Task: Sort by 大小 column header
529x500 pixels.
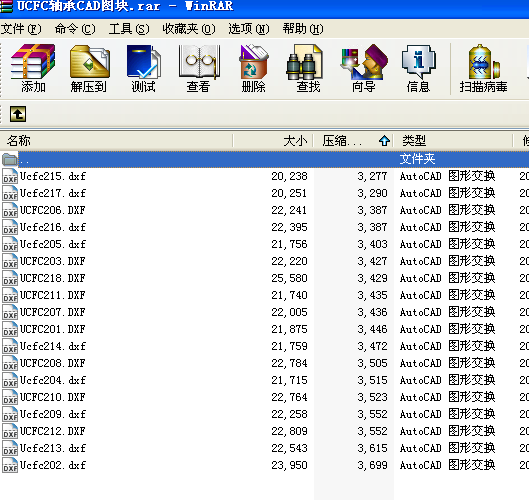Action: 273,141
